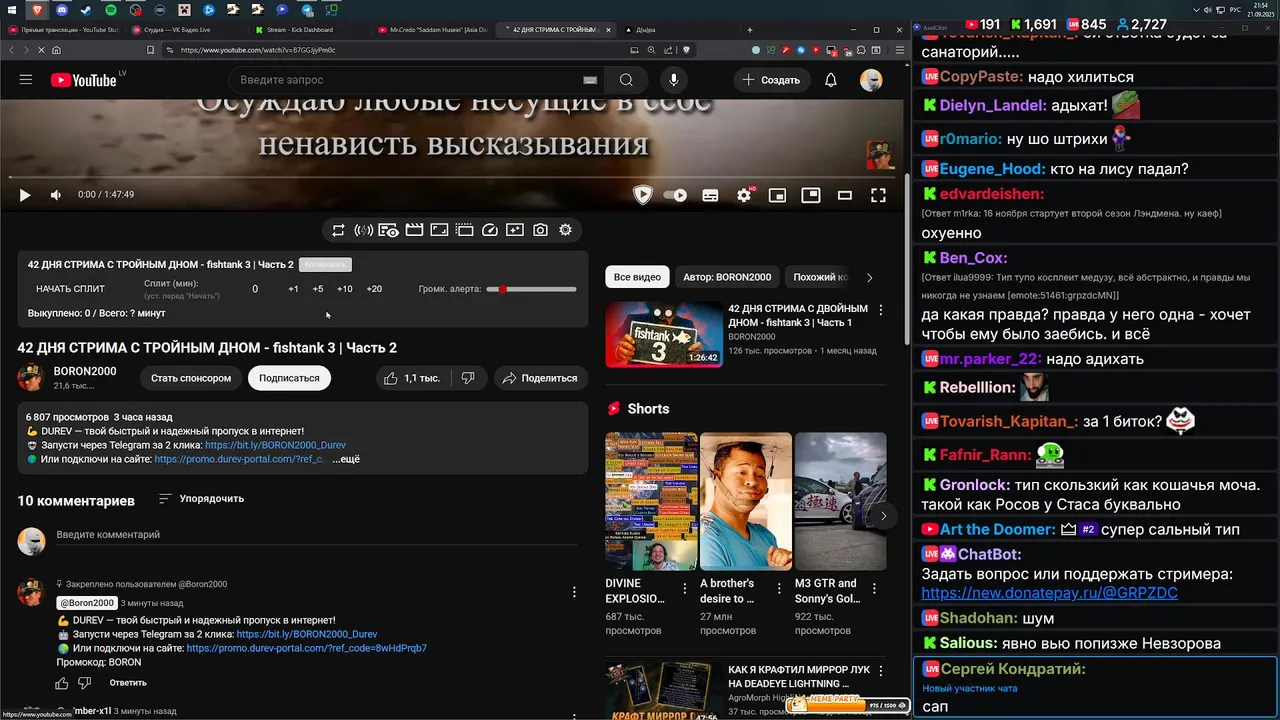Reply with Ответить on pinned comment
Image resolution: width=1280 pixels, height=720 pixels.
pos(128,683)
